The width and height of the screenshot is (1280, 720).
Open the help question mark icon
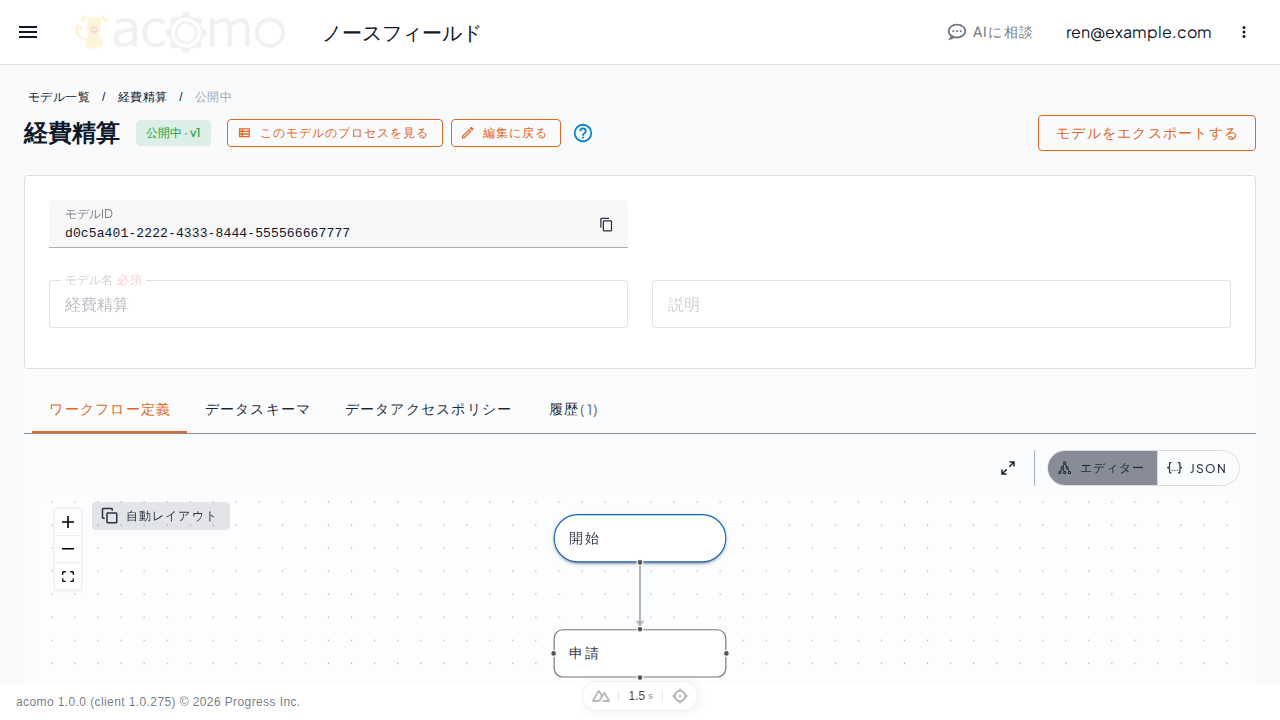tap(583, 133)
